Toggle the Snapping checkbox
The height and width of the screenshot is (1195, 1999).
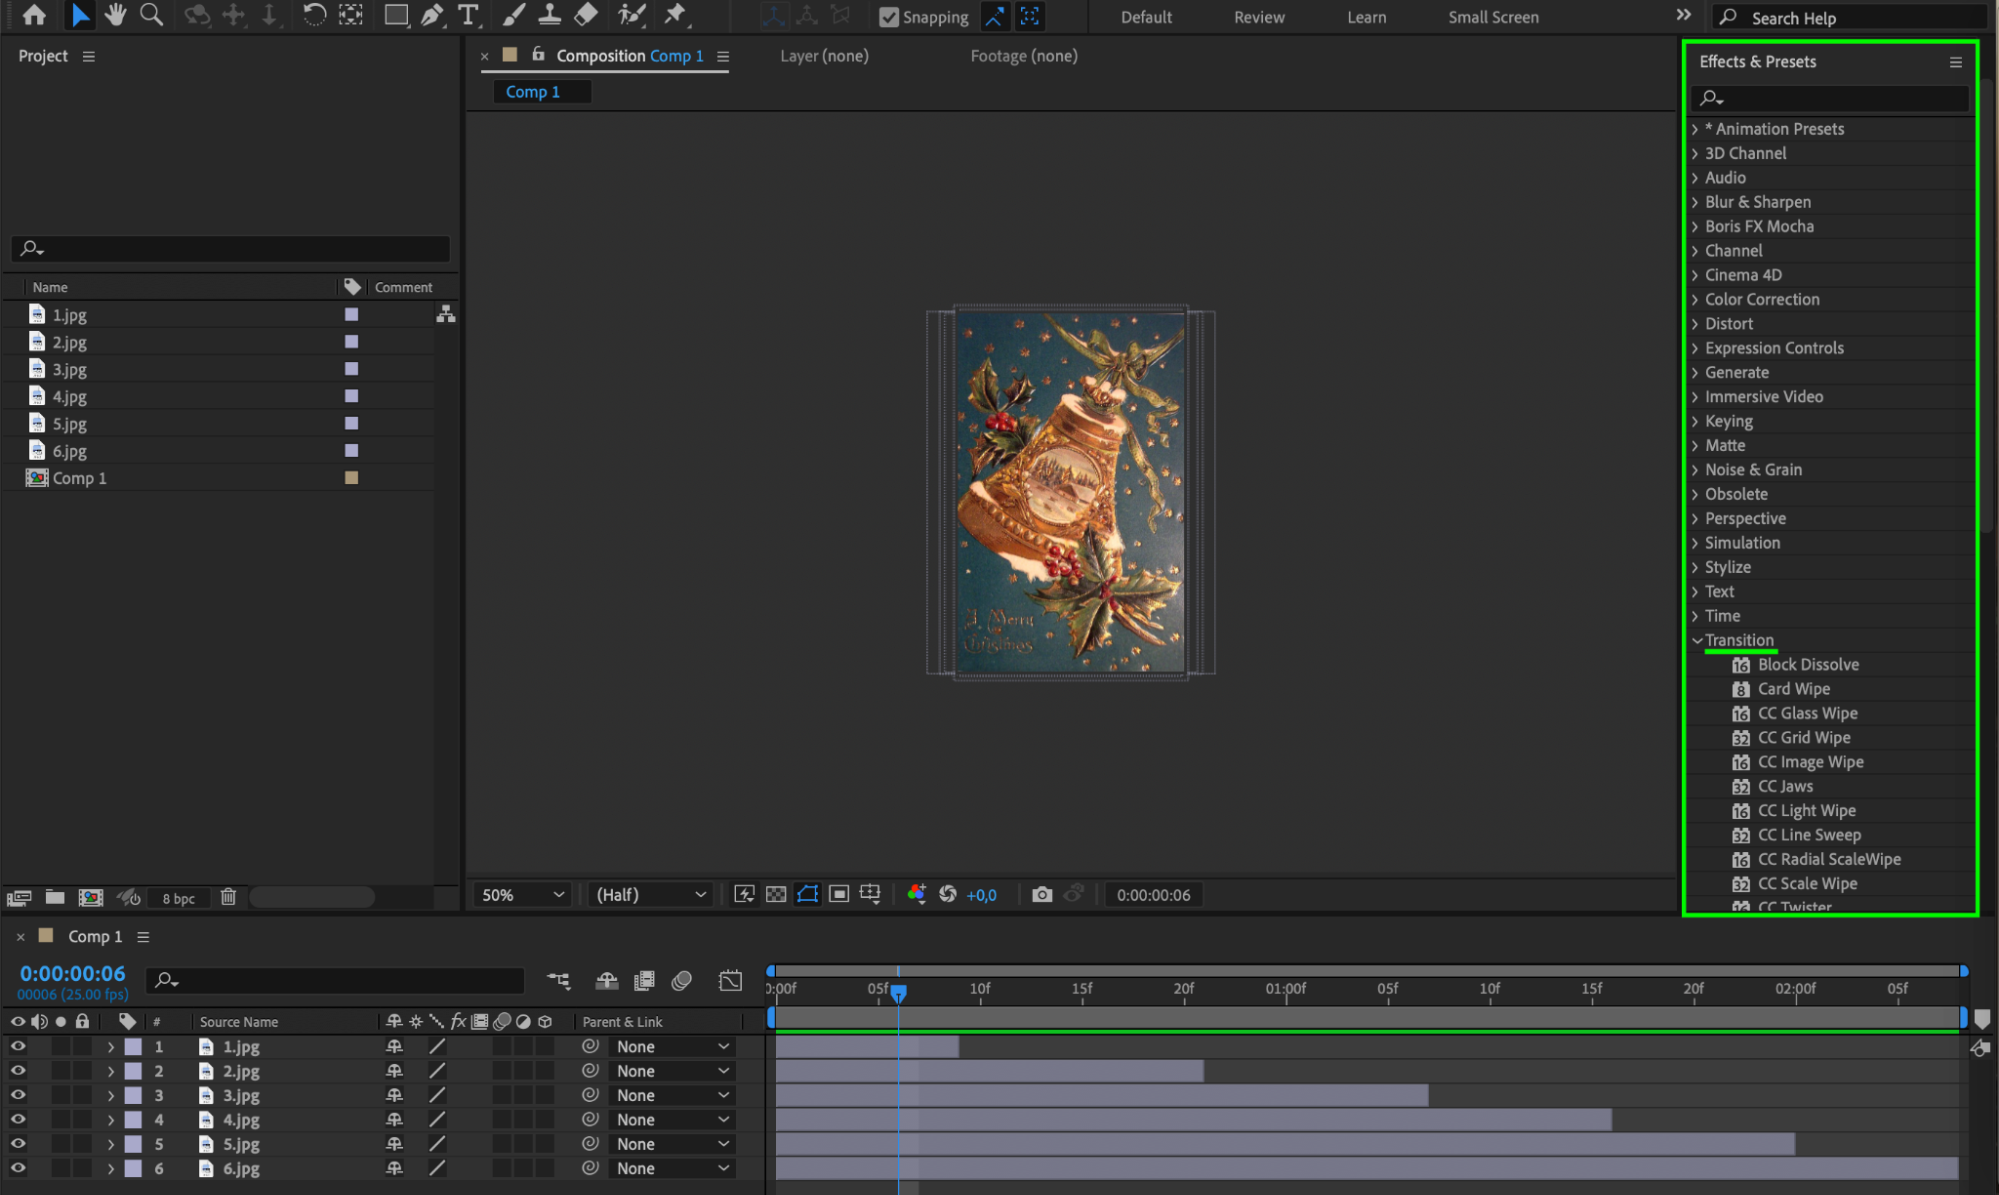[x=888, y=17]
